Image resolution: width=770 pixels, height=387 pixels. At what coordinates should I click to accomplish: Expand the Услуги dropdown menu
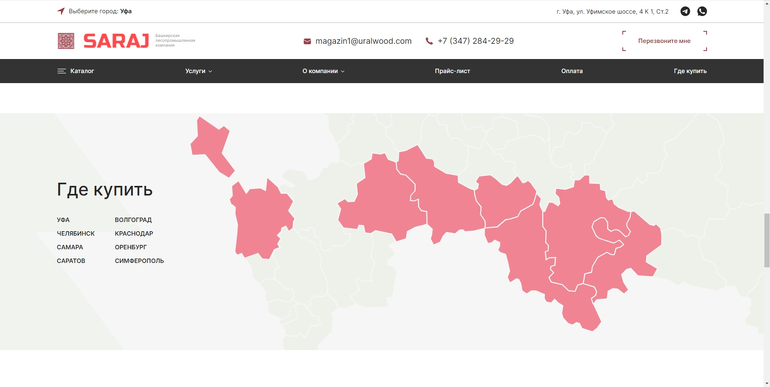(198, 71)
